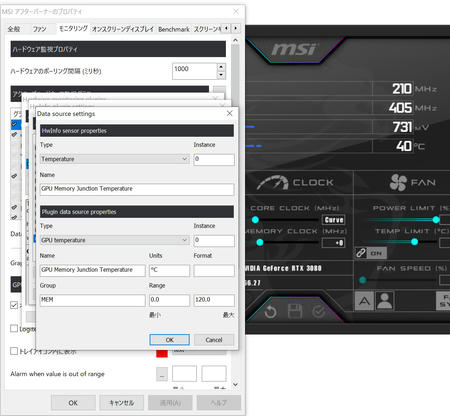Click the reset settings icon in Afterburner

click(x=270, y=312)
